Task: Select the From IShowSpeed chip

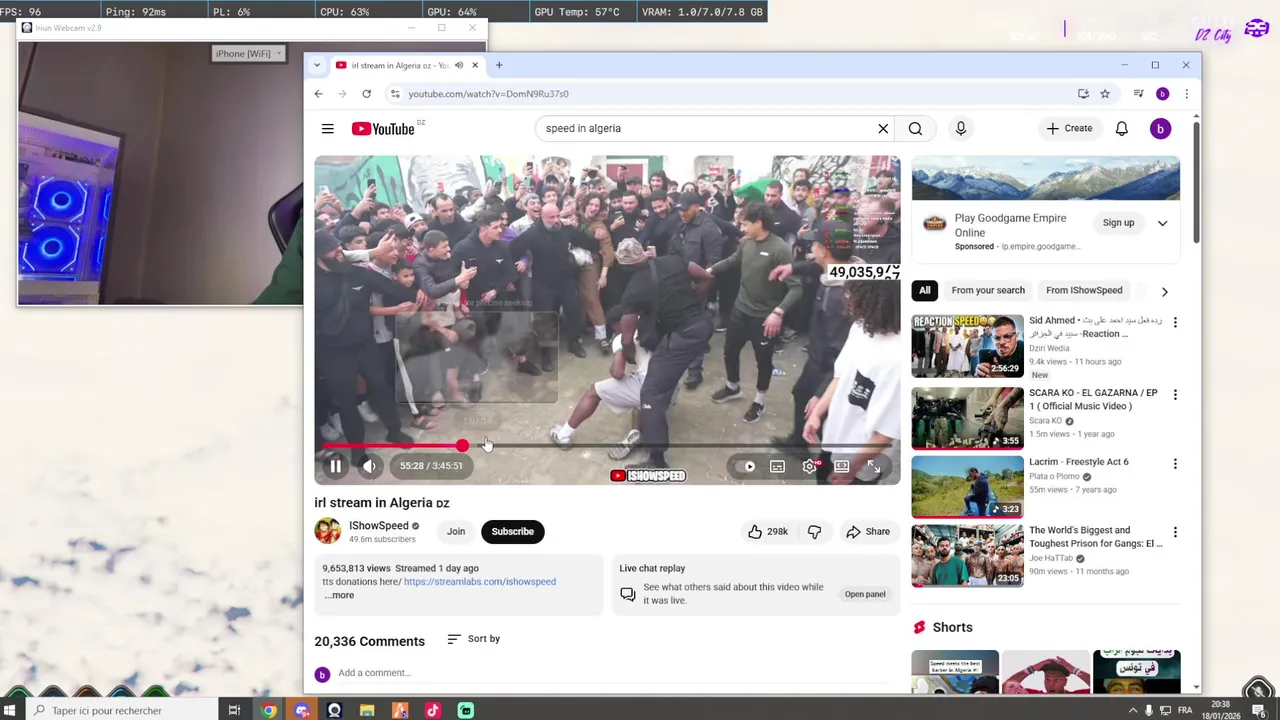Action: (1084, 290)
